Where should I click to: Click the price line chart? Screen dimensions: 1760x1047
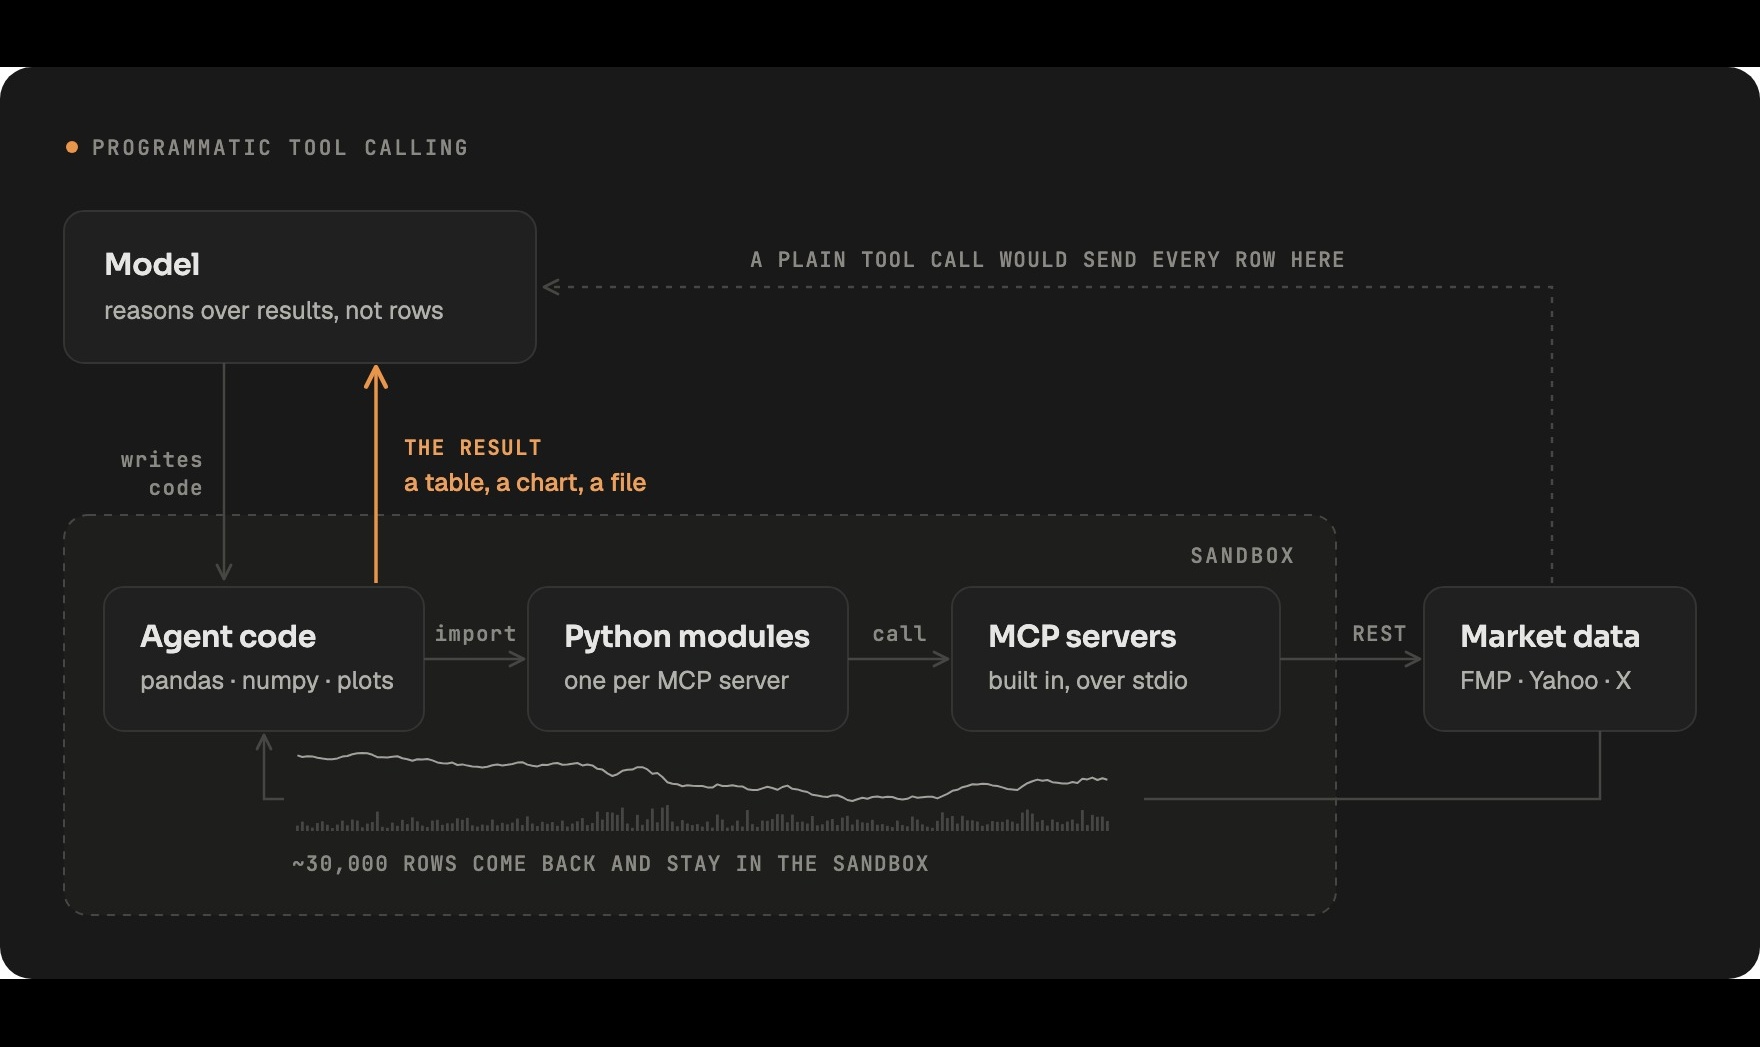(x=702, y=777)
